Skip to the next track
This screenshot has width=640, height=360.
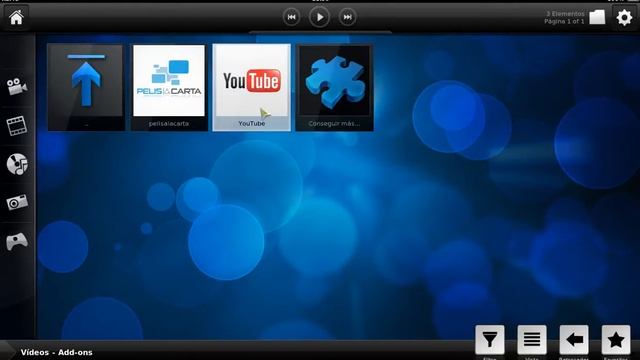[347, 17]
